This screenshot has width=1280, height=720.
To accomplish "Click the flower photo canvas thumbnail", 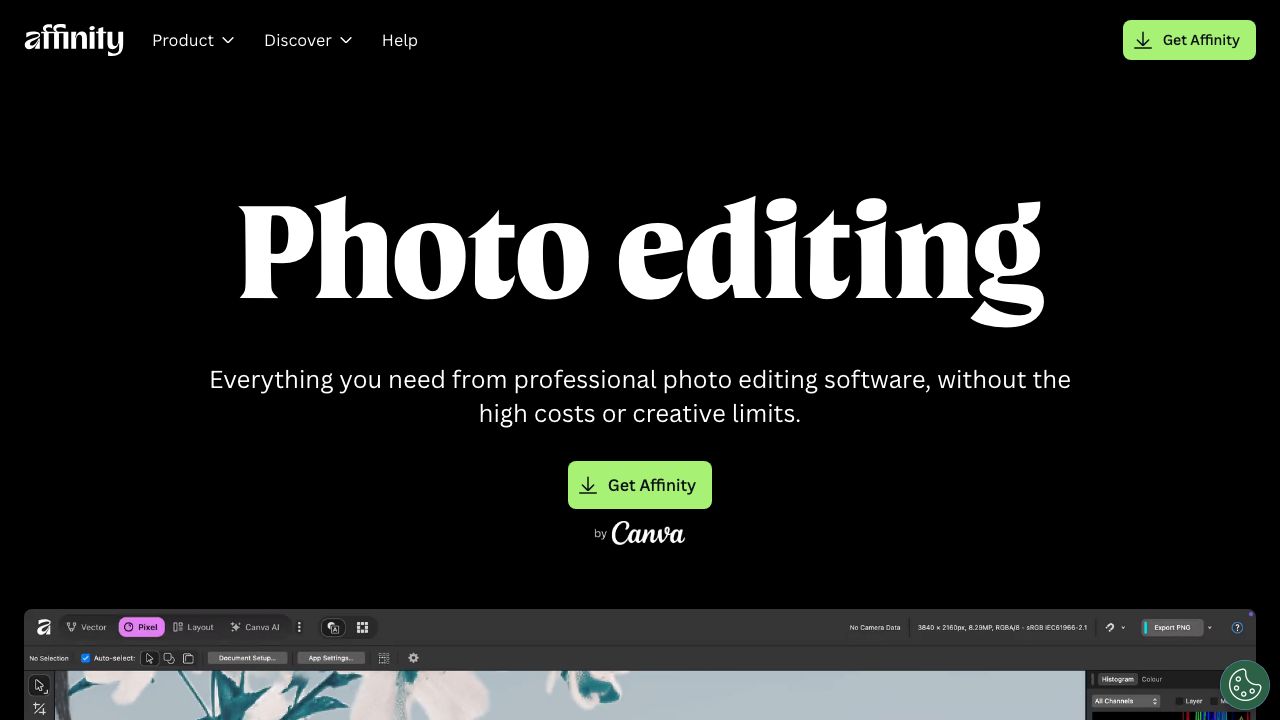I will click(570, 696).
